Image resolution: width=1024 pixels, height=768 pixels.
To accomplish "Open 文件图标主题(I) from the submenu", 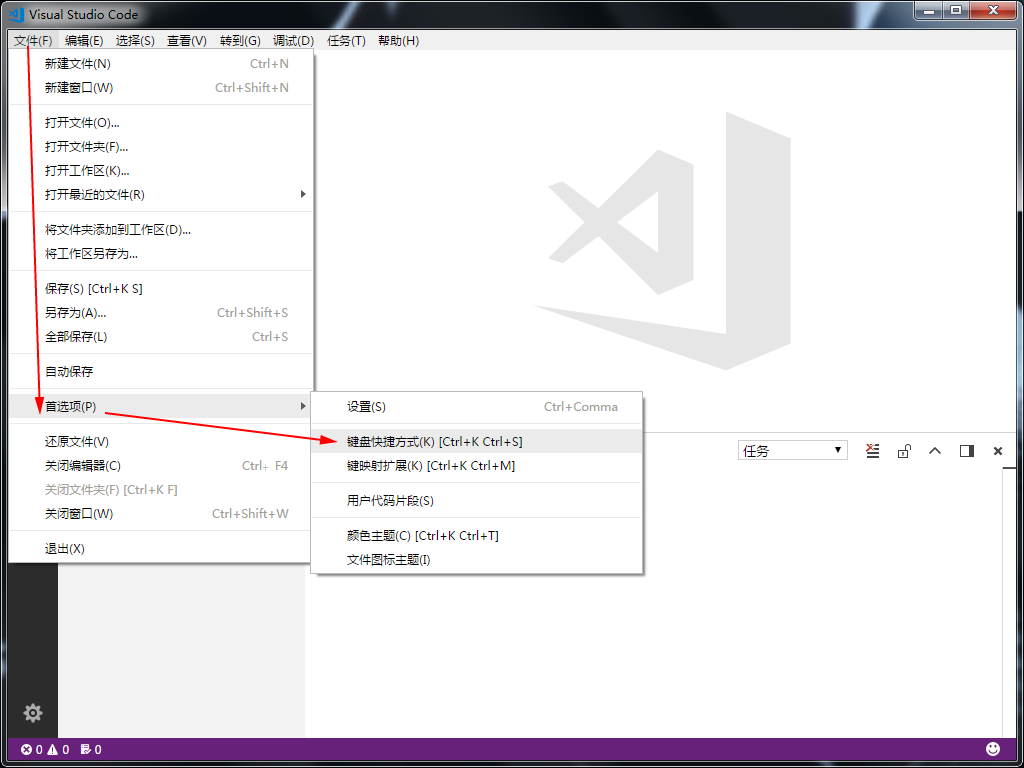I will pos(477,560).
